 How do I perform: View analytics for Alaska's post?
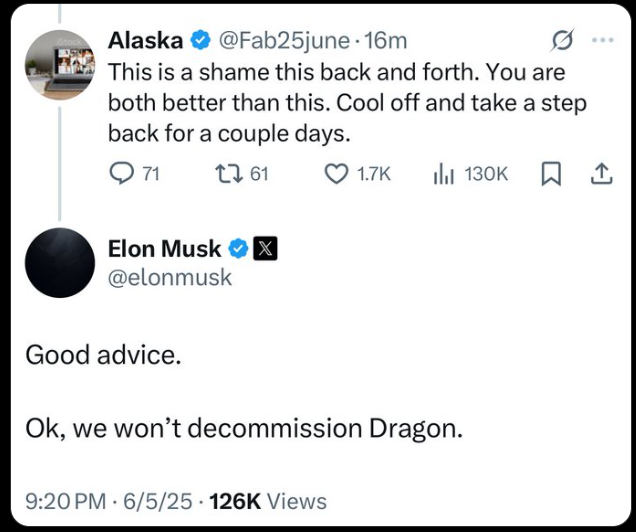click(x=444, y=174)
